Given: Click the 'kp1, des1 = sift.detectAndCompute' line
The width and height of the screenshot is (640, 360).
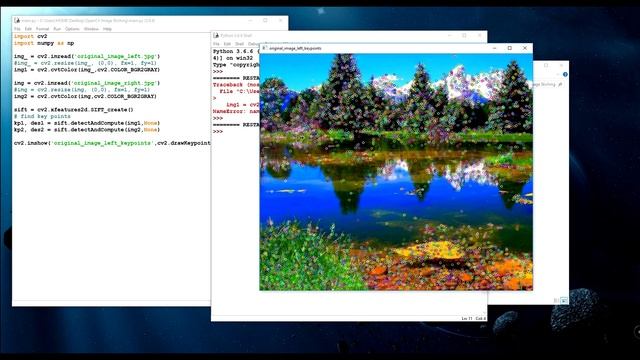Looking at the screenshot, I should click(x=87, y=123).
